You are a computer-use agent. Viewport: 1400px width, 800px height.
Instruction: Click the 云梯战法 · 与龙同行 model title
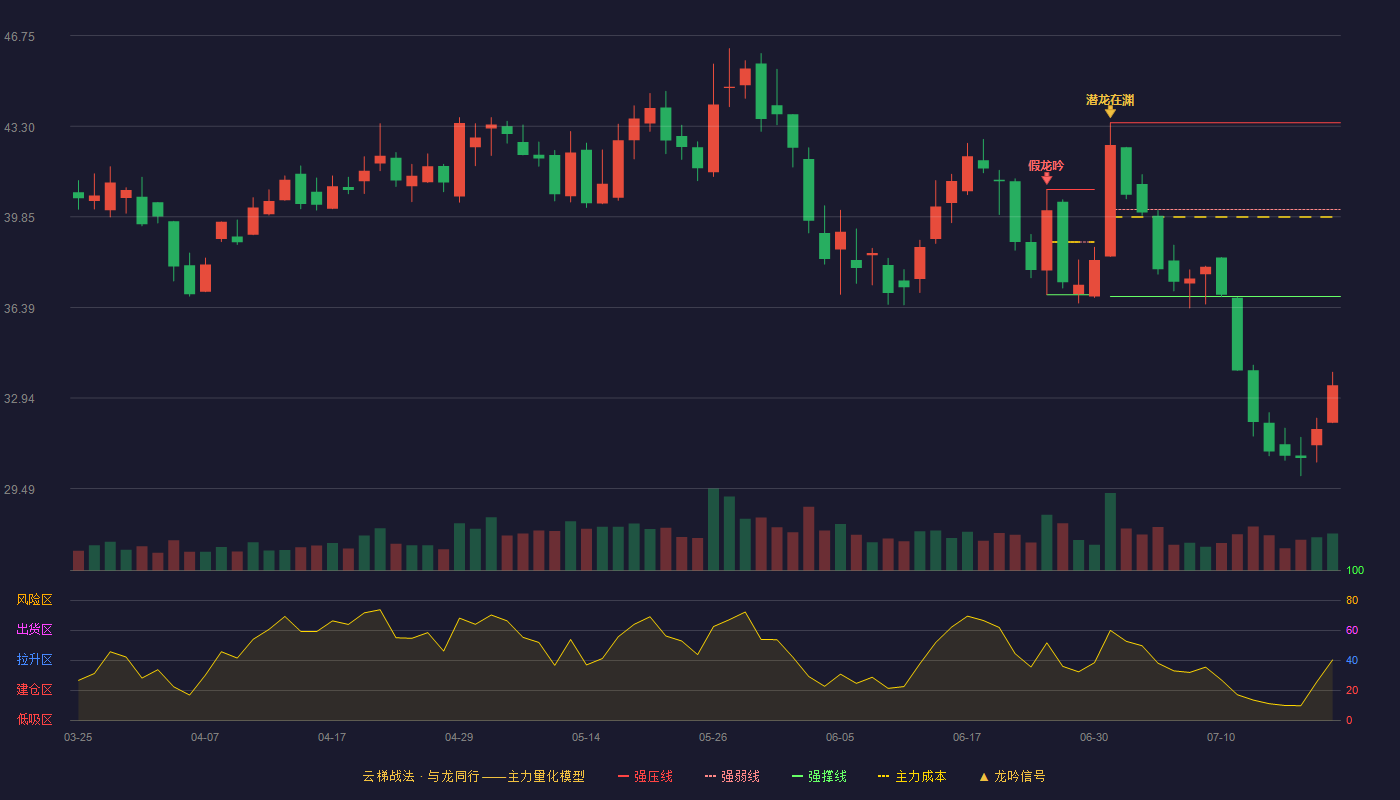(x=420, y=776)
